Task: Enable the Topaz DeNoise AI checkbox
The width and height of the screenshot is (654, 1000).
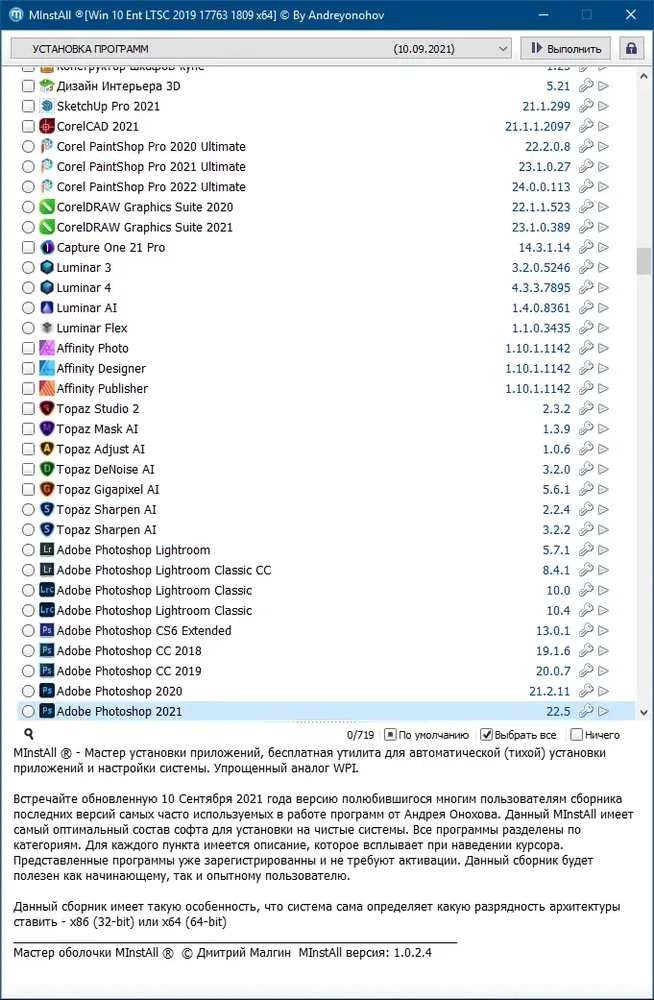Action: [x=28, y=469]
